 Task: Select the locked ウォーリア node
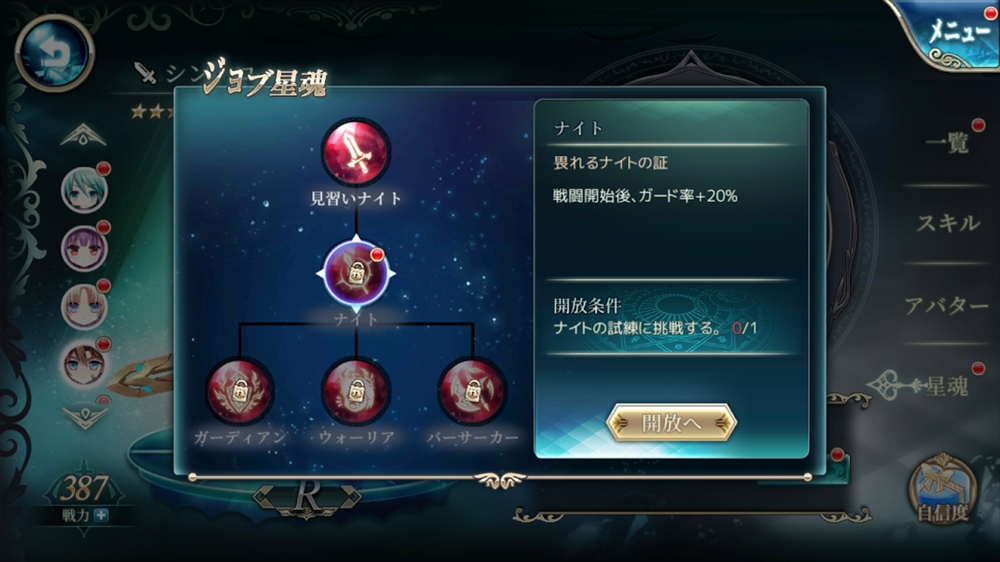(x=356, y=391)
